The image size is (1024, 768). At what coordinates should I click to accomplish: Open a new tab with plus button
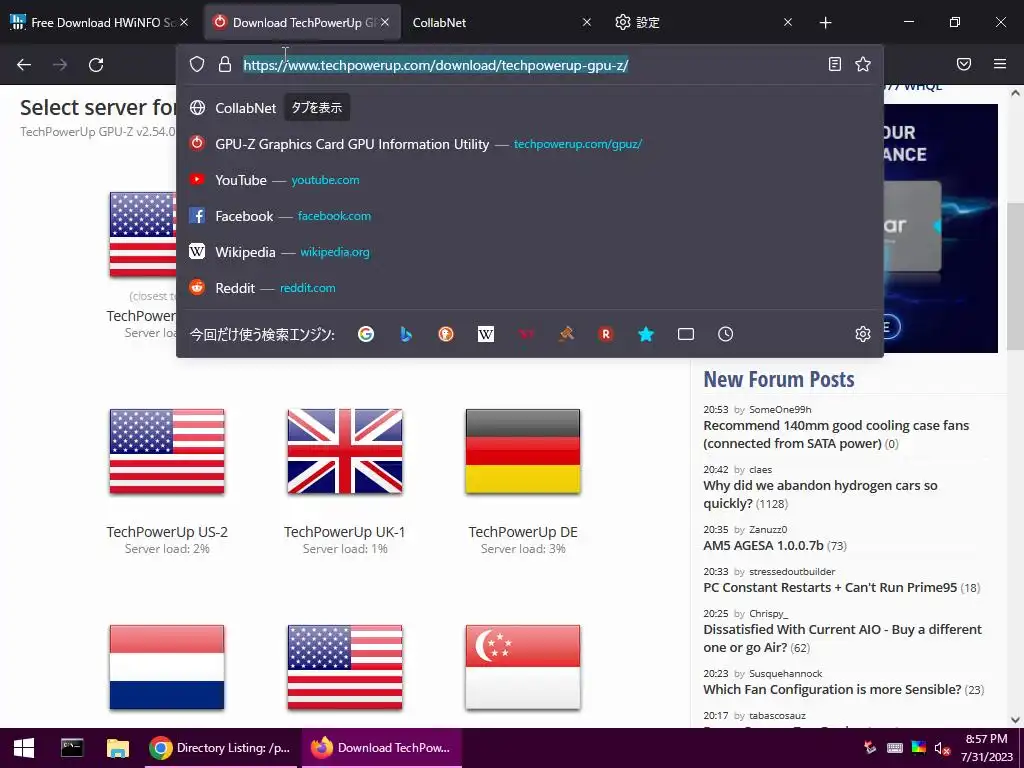pos(825,23)
